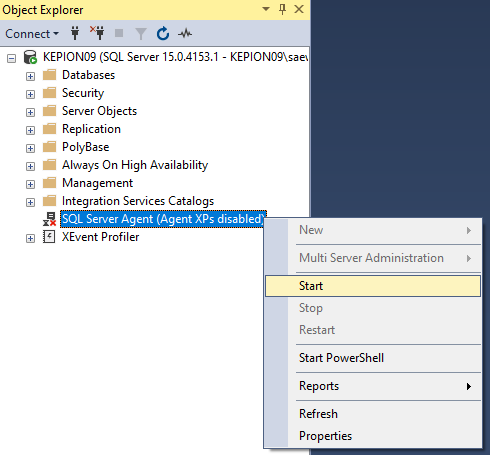Choose Start PowerShell in the context menu
The width and height of the screenshot is (490, 455).
tap(373, 358)
